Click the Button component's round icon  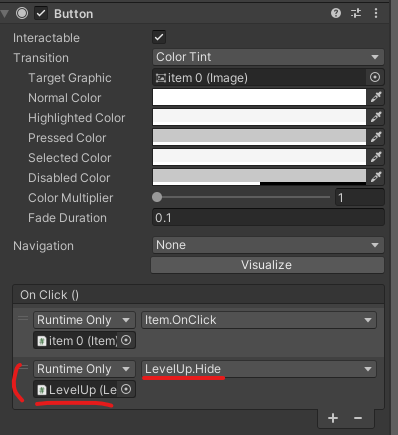coord(22,14)
